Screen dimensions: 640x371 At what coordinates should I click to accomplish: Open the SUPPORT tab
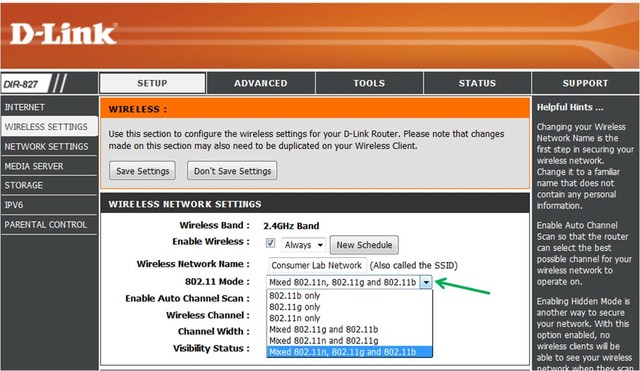[585, 83]
